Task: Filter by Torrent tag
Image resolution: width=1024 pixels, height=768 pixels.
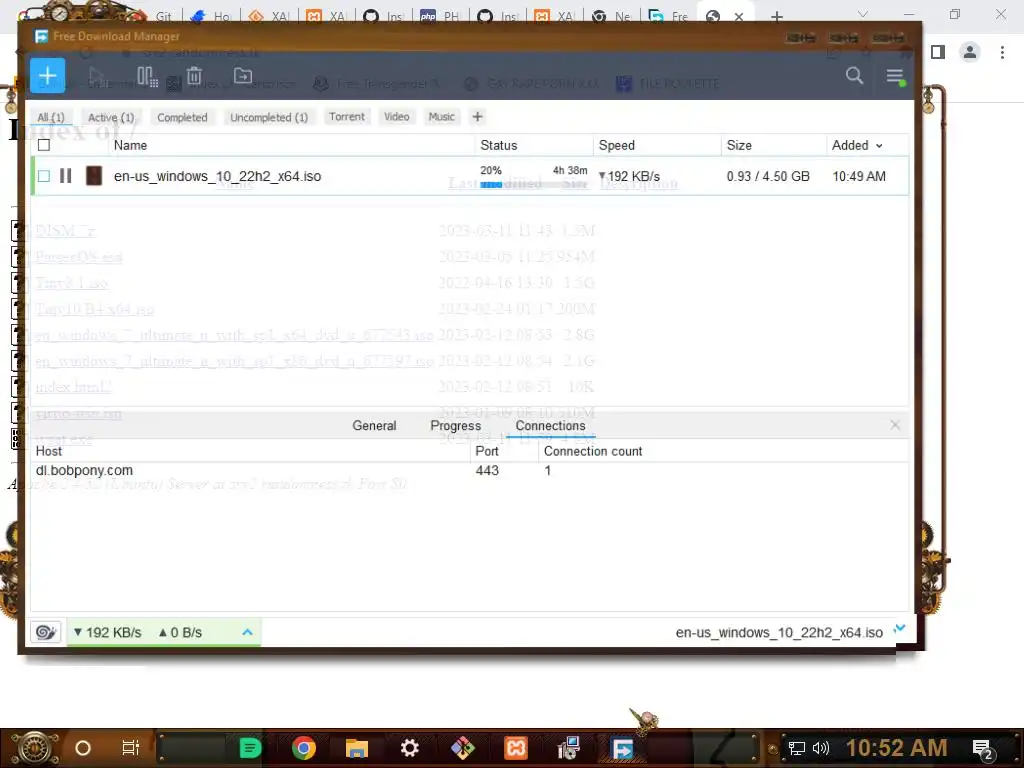Action: coord(347,116)
